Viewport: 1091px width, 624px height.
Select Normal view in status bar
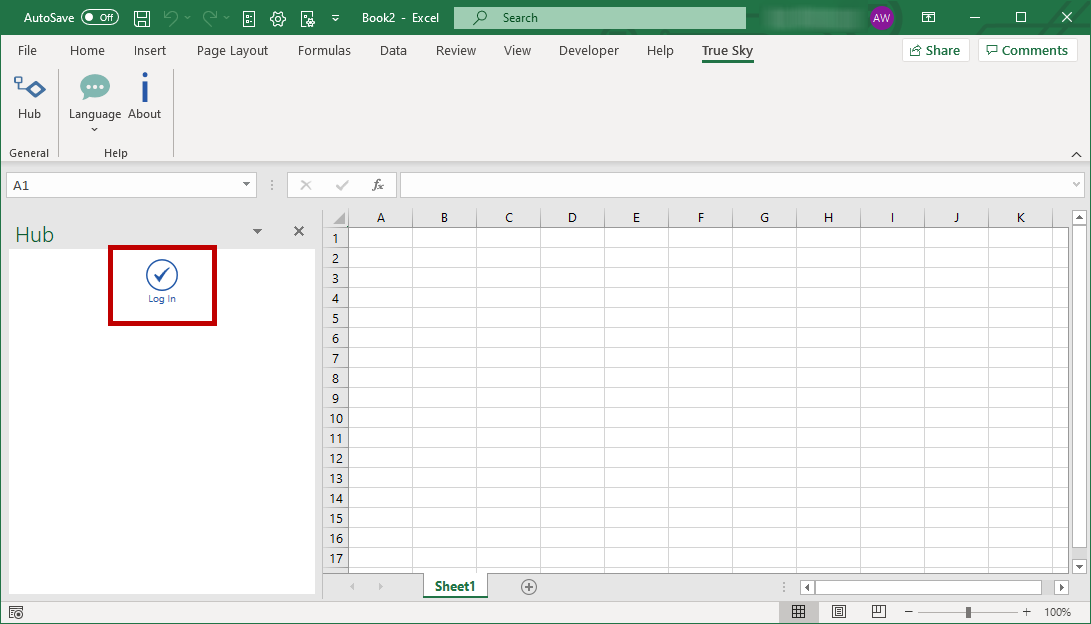click(x=799, y=611)
